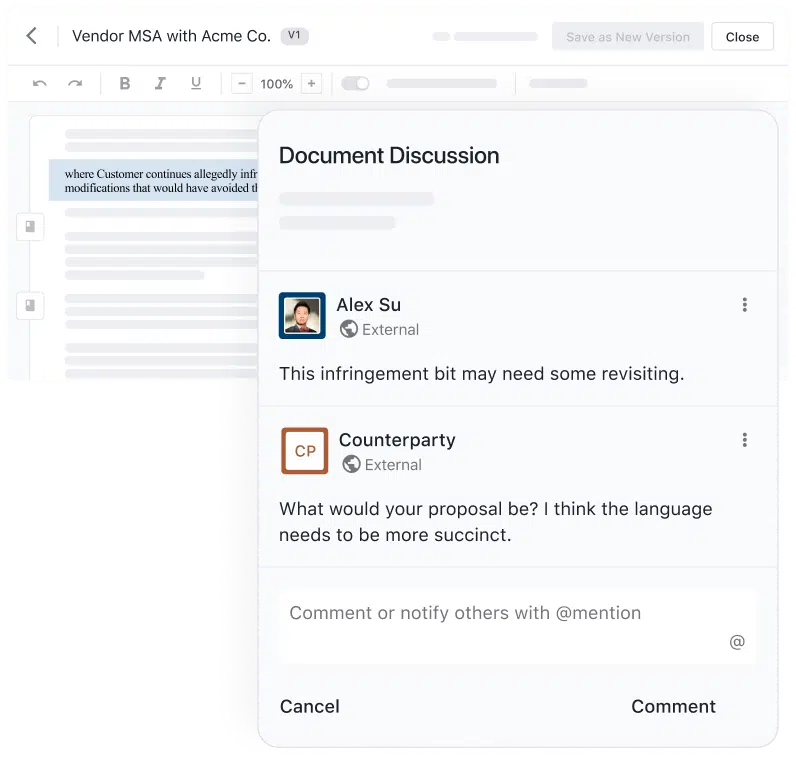Undo the last edit
This screenshot has height=764, width=796.
[x=40, y=84]
